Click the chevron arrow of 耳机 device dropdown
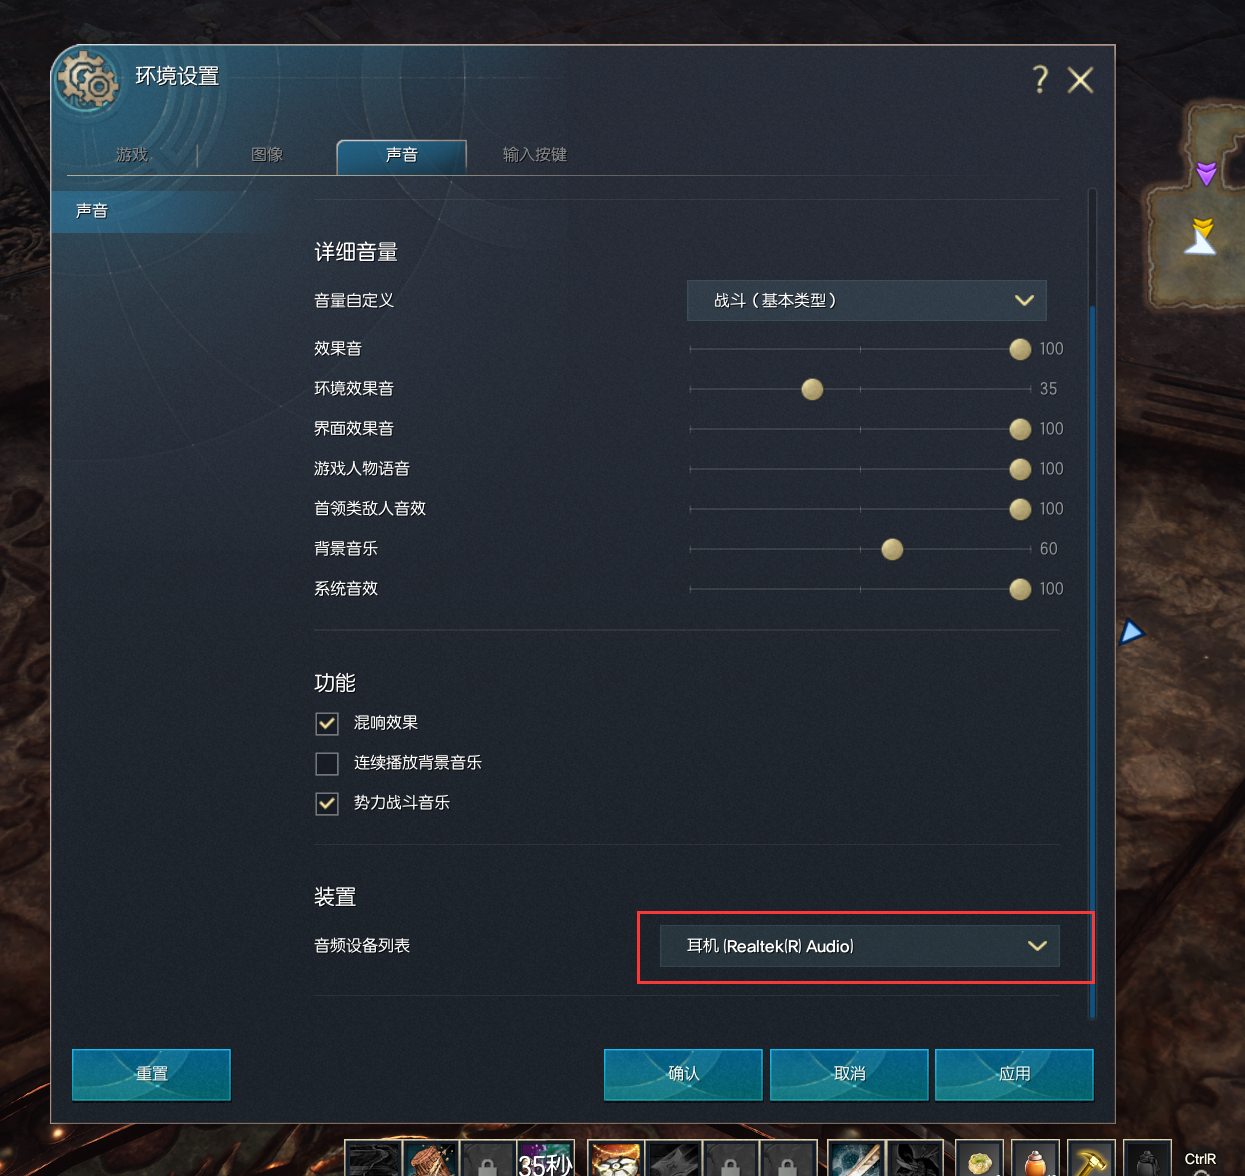The height and width of the screenshot is (1176, 1245). 1037,946
